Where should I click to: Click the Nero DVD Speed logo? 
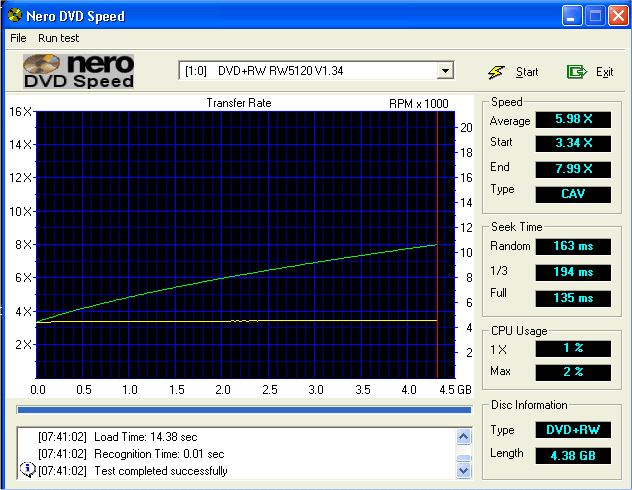tap(79, 71)
